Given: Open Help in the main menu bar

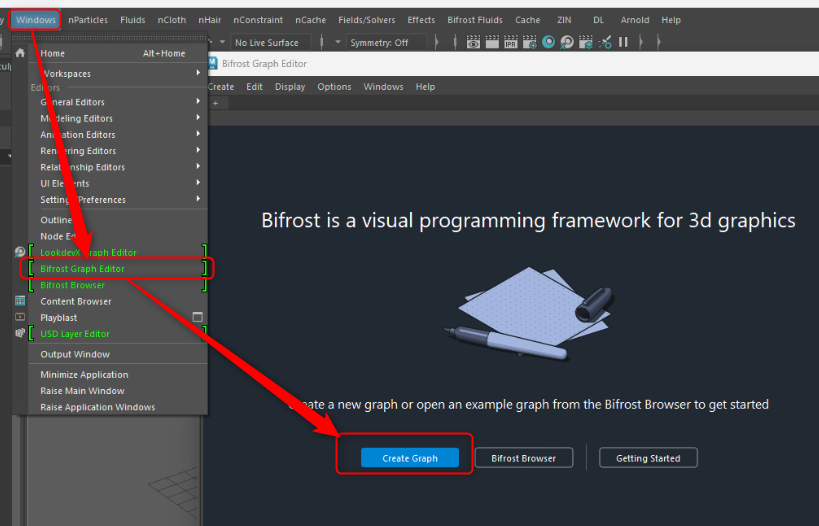Looking at the screenshot, I should (671, 20).
